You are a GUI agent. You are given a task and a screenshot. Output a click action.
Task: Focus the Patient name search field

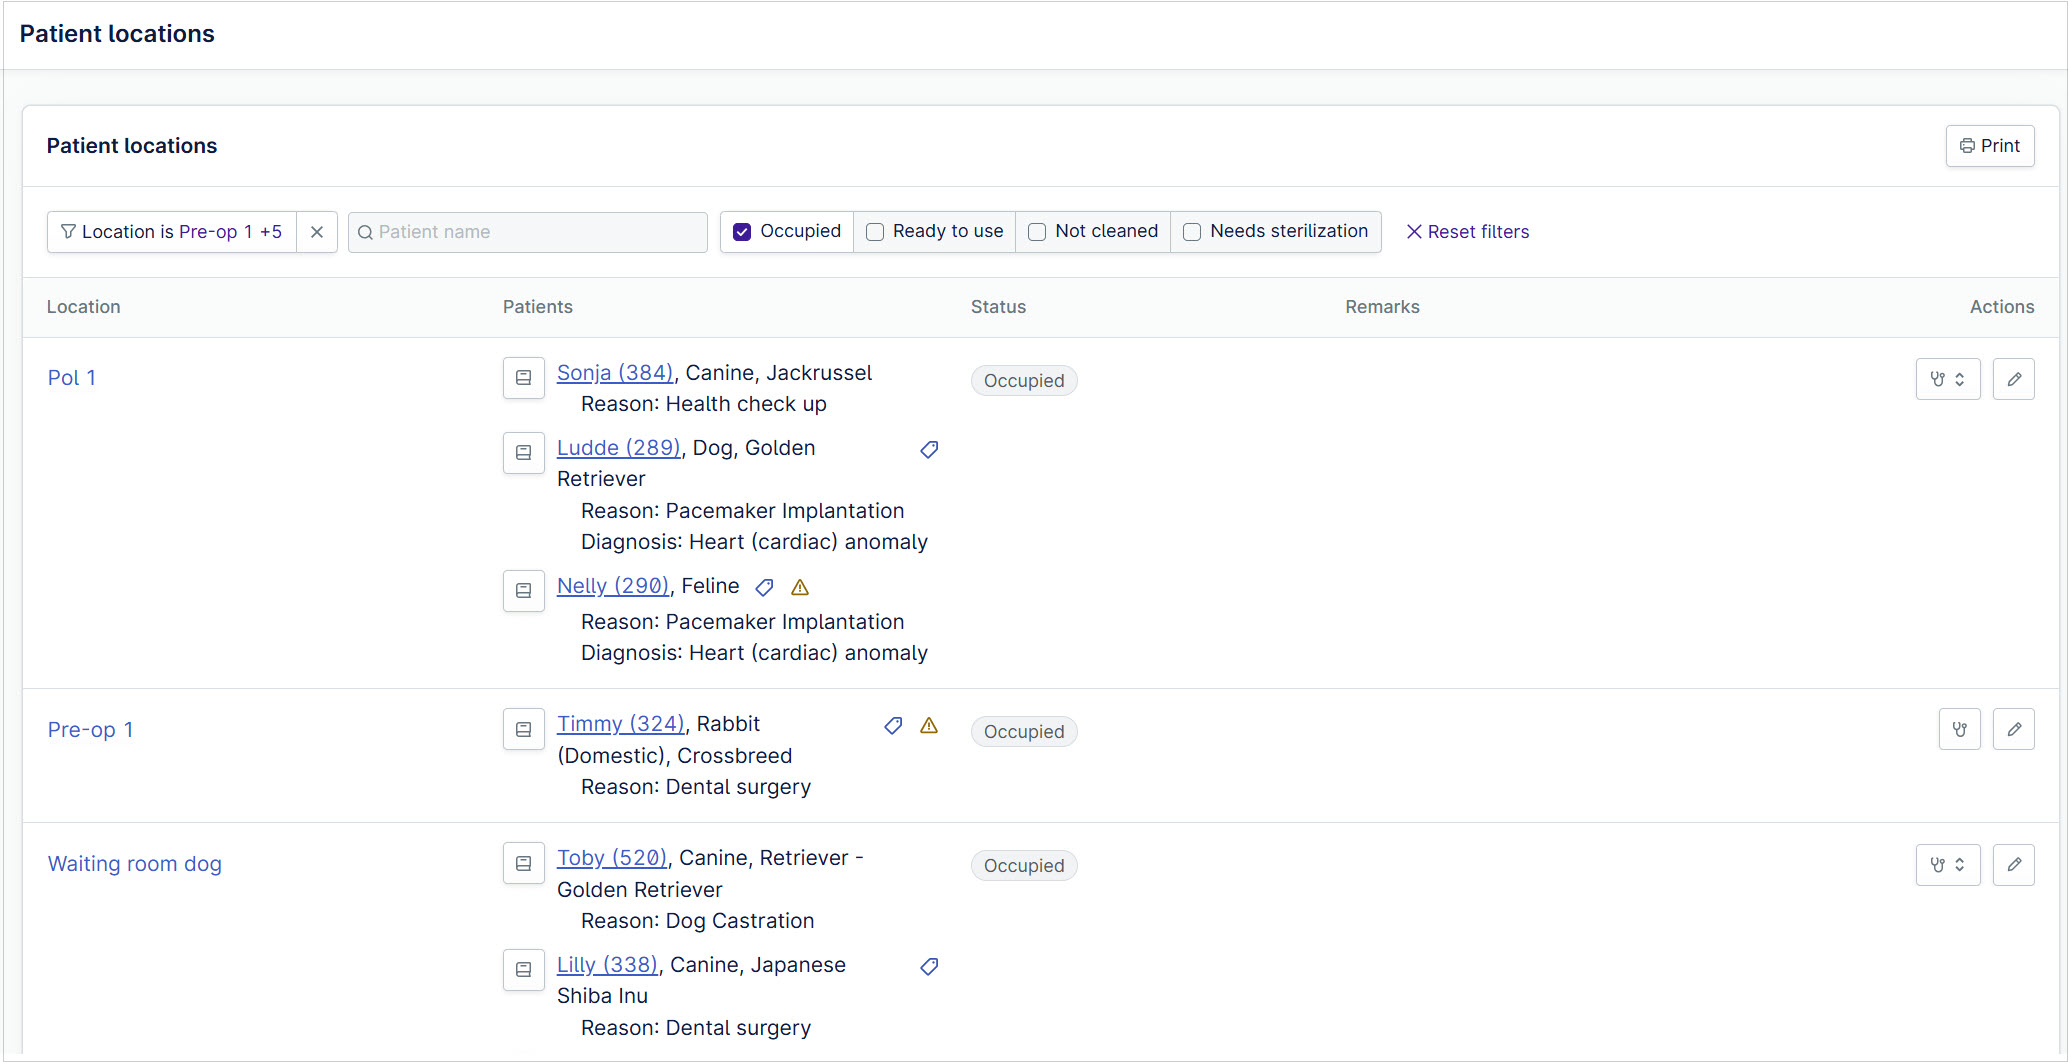pyautogui.click(x=528, y=232)
